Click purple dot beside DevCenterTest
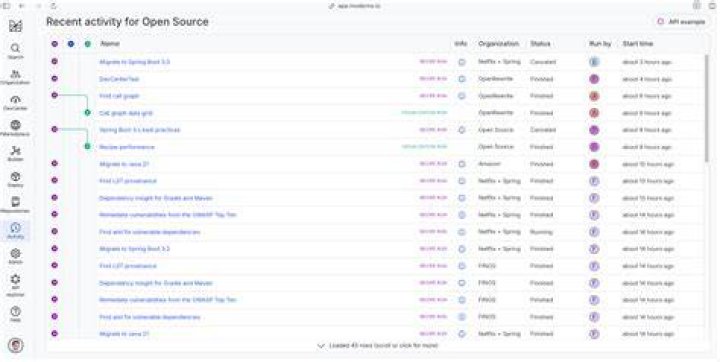This screenshot has height=362, width=720. click(x=55, y=79)
